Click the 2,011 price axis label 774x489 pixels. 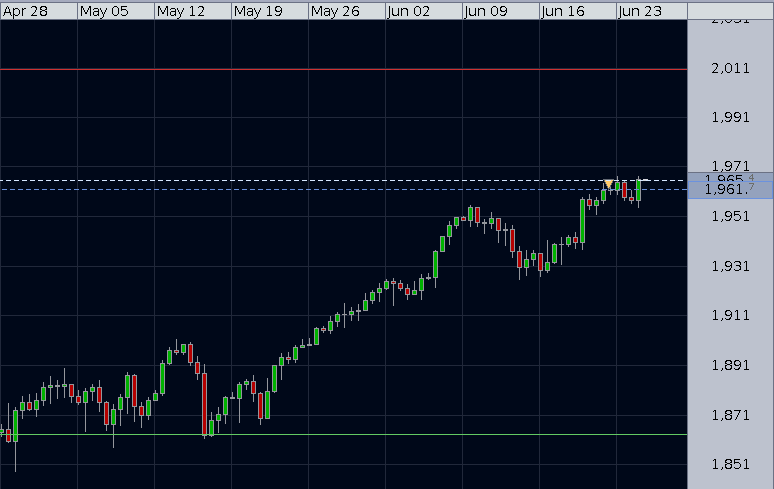click(x=730, y=68)
